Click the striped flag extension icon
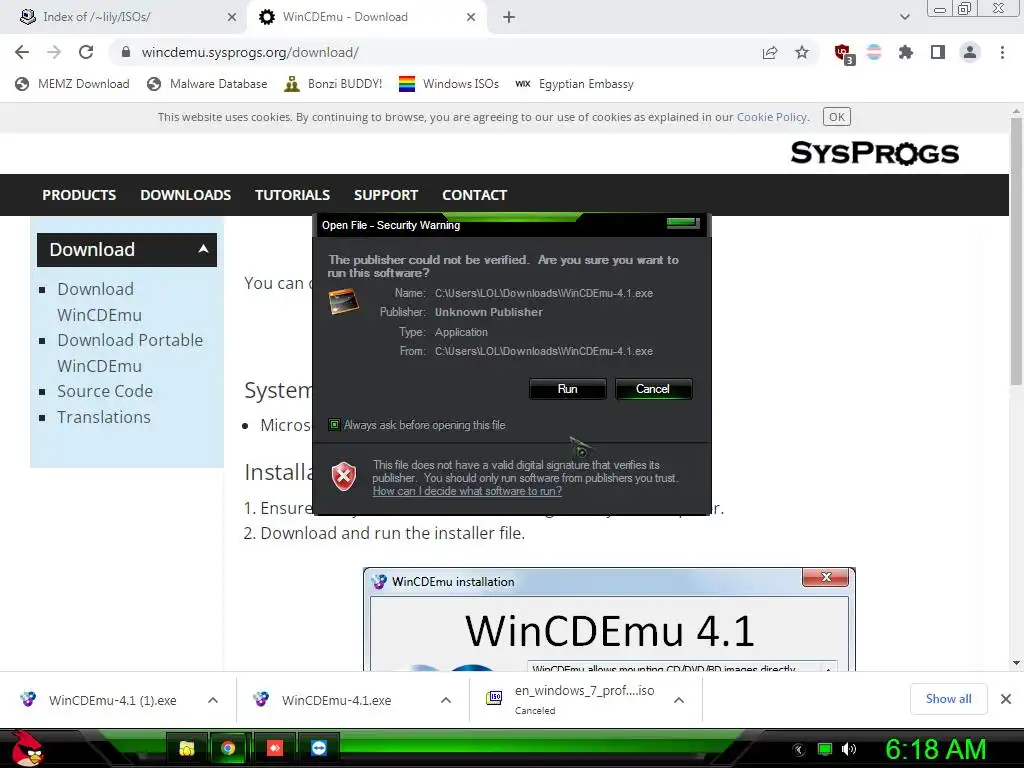 point(874,52)
